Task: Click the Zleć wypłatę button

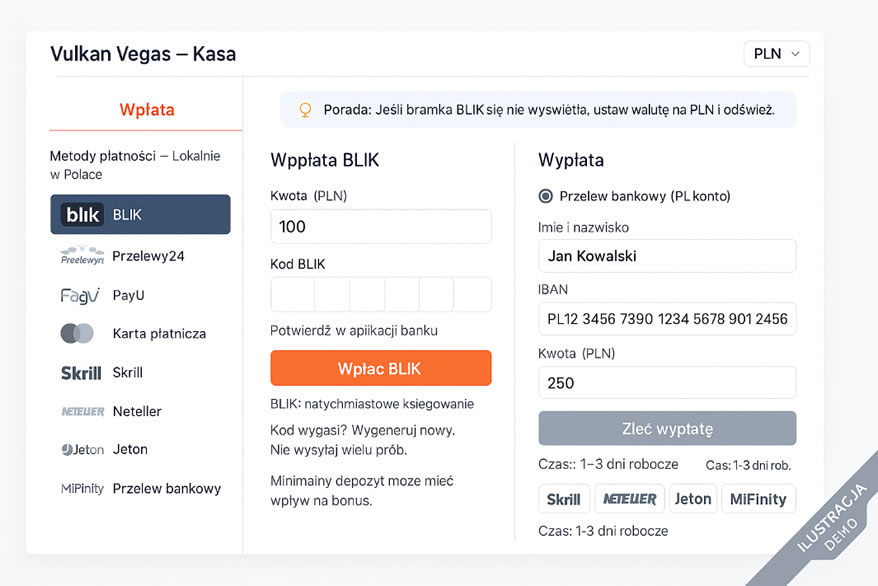Action: pos(667,429)
